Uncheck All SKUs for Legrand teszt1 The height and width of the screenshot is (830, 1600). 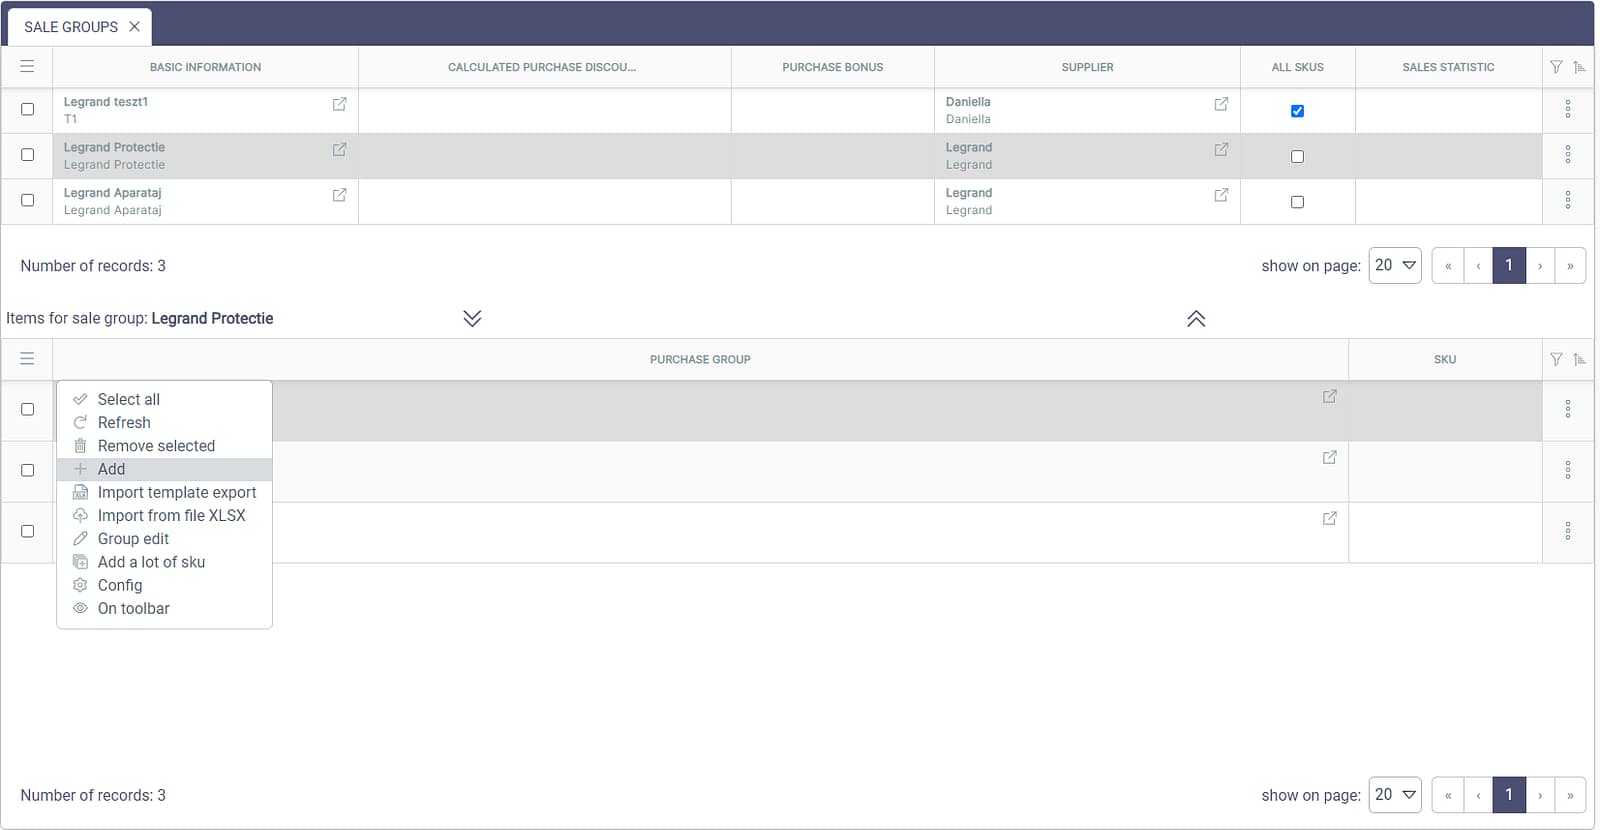point(1297,111)
